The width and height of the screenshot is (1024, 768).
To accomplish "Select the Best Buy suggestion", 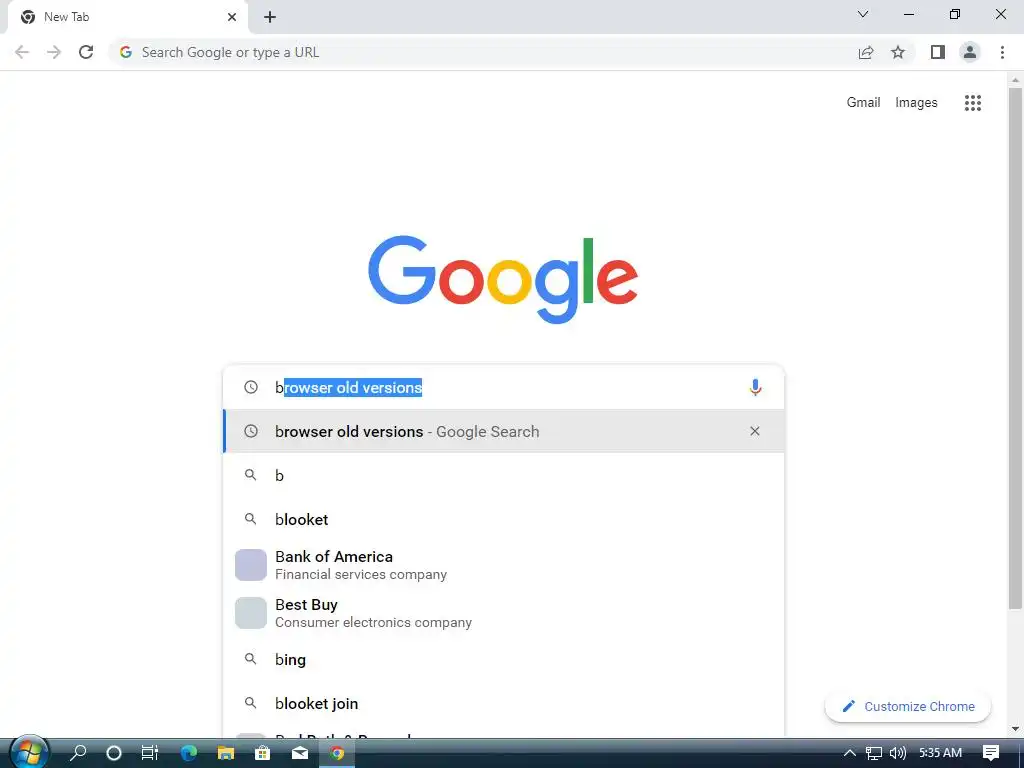I will (504, 613).
